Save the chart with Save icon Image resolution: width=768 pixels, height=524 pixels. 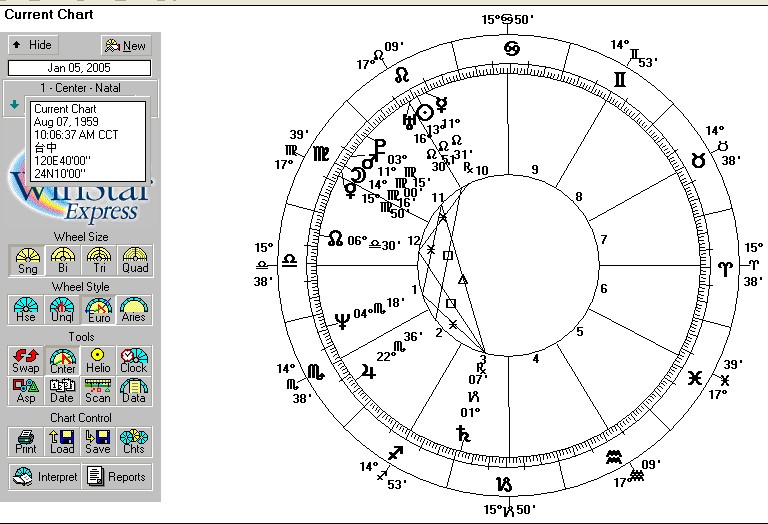pyautogui.click(x=98, y=441)
